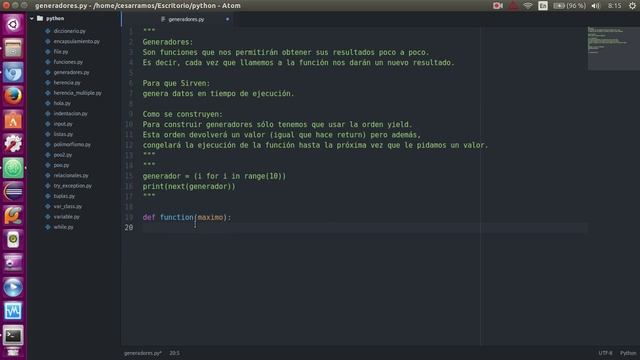Open diccionario.py in the tree view
Screen dimensions: 640x360
pyautogui.click(x=69, y=31)
